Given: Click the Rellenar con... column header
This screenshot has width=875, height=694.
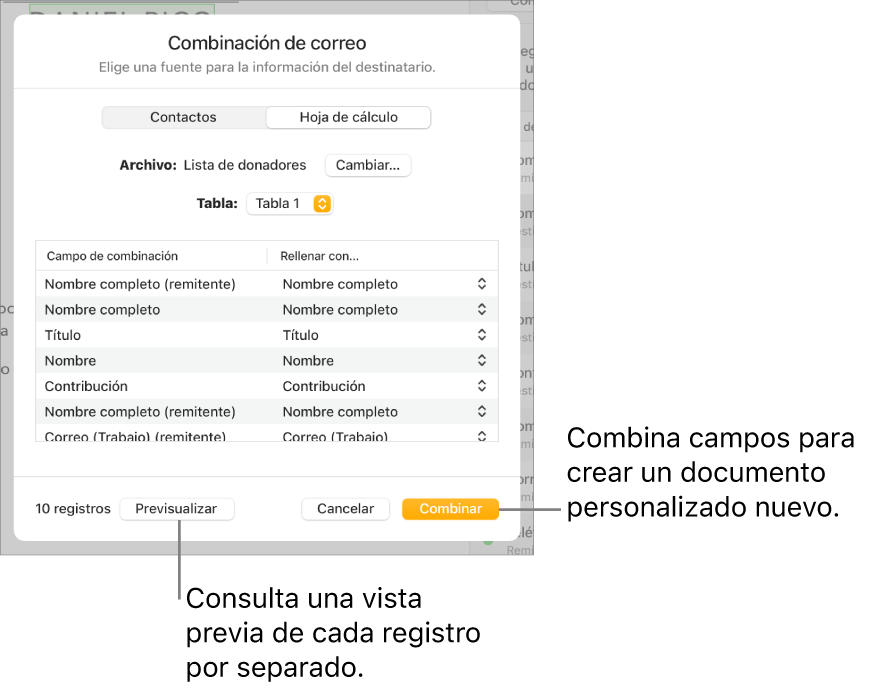Looking at the screenshot, I should 319,256.
